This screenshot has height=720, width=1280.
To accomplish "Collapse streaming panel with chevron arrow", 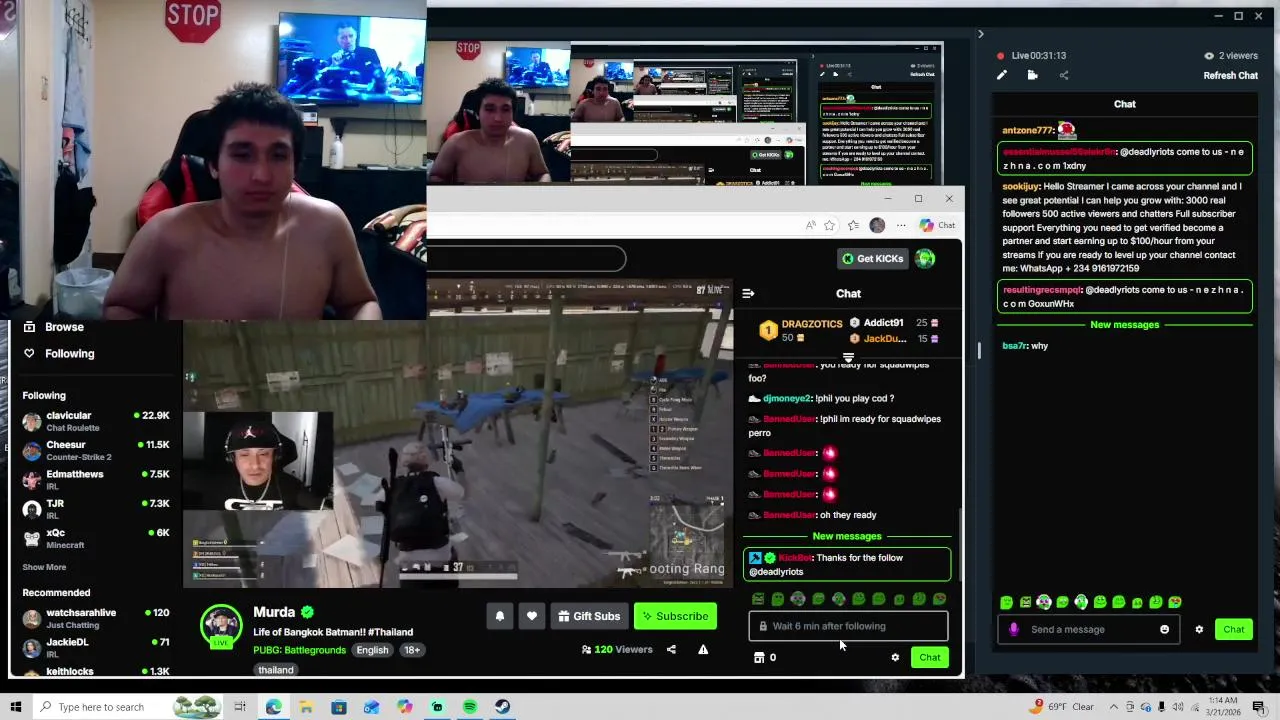I will [x=980, y=34].
